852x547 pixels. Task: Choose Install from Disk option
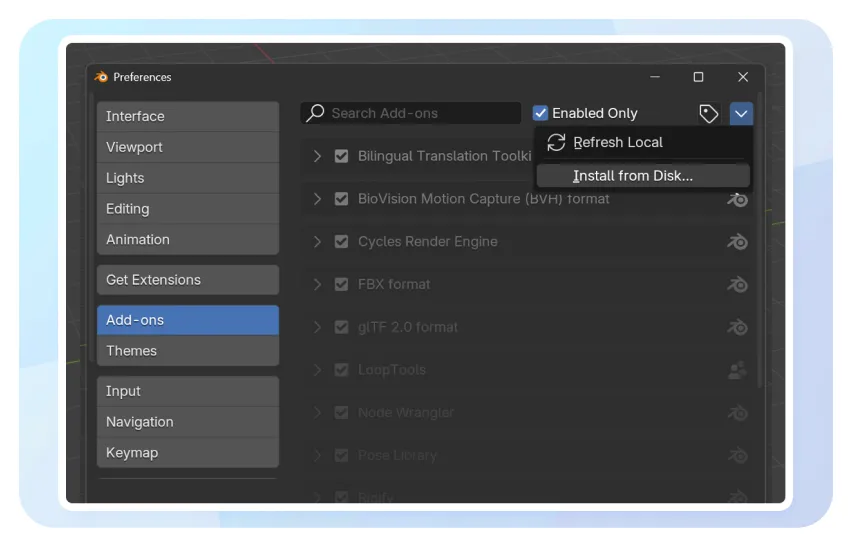pos(632,176)
